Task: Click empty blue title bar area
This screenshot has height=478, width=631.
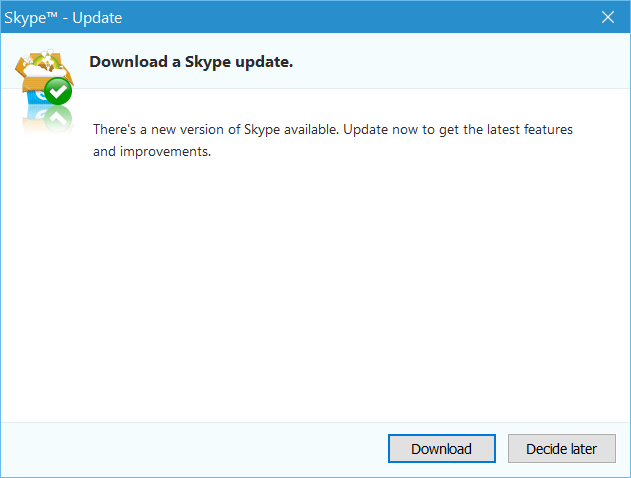Action: click(x=350, y=17)
